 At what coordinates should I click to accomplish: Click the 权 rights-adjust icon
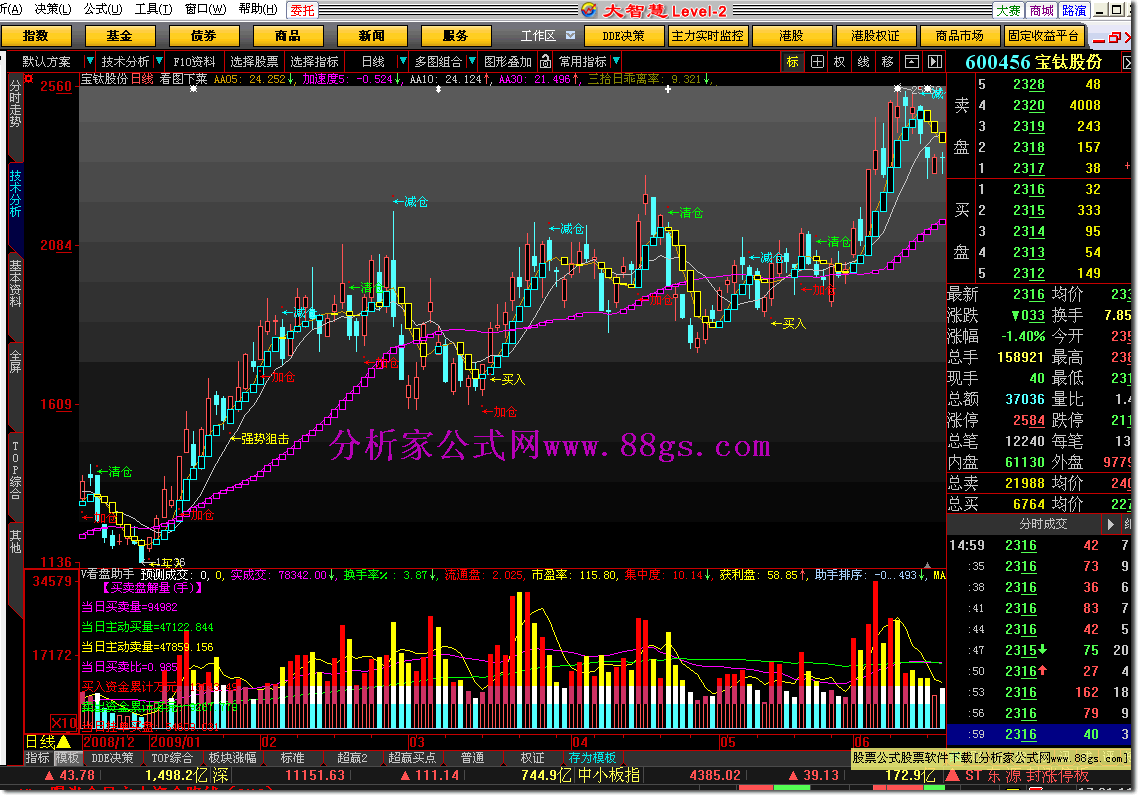(840, 62)
